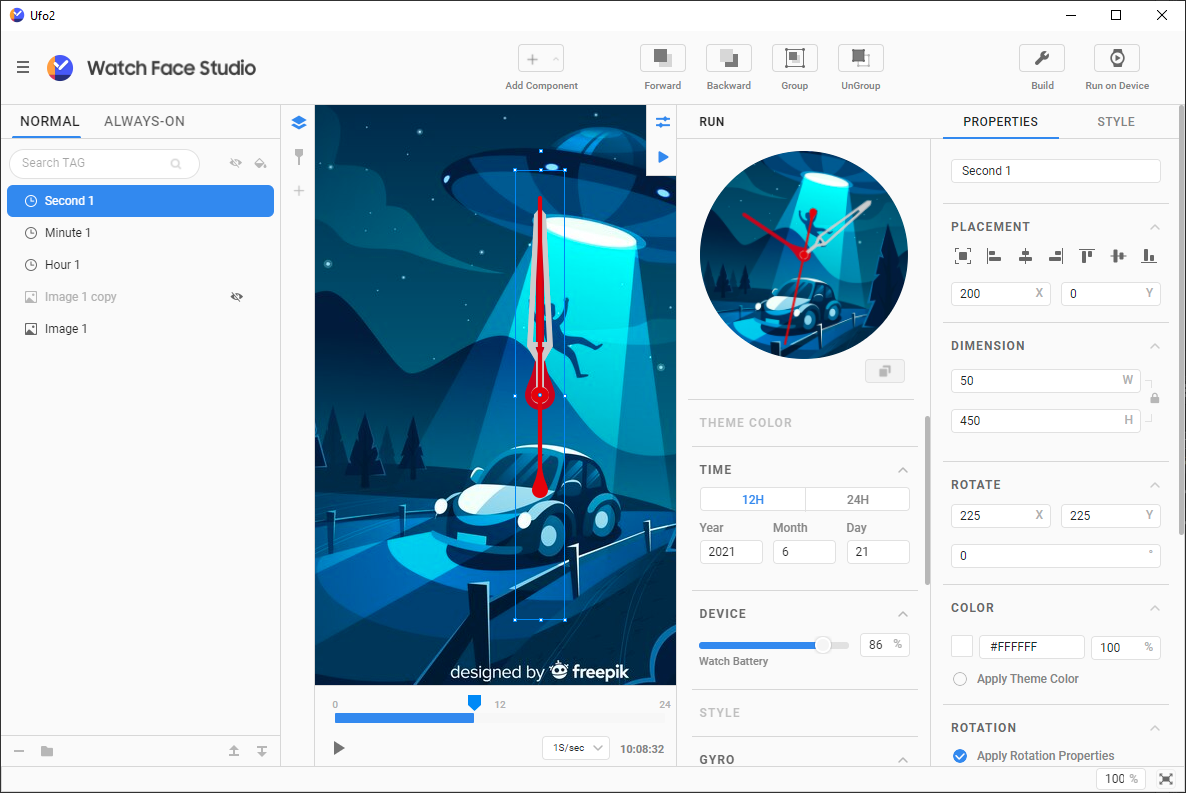Click the Group components icon
The height and width of the screenshot is (793, 1186).
(x=794, y=59)
